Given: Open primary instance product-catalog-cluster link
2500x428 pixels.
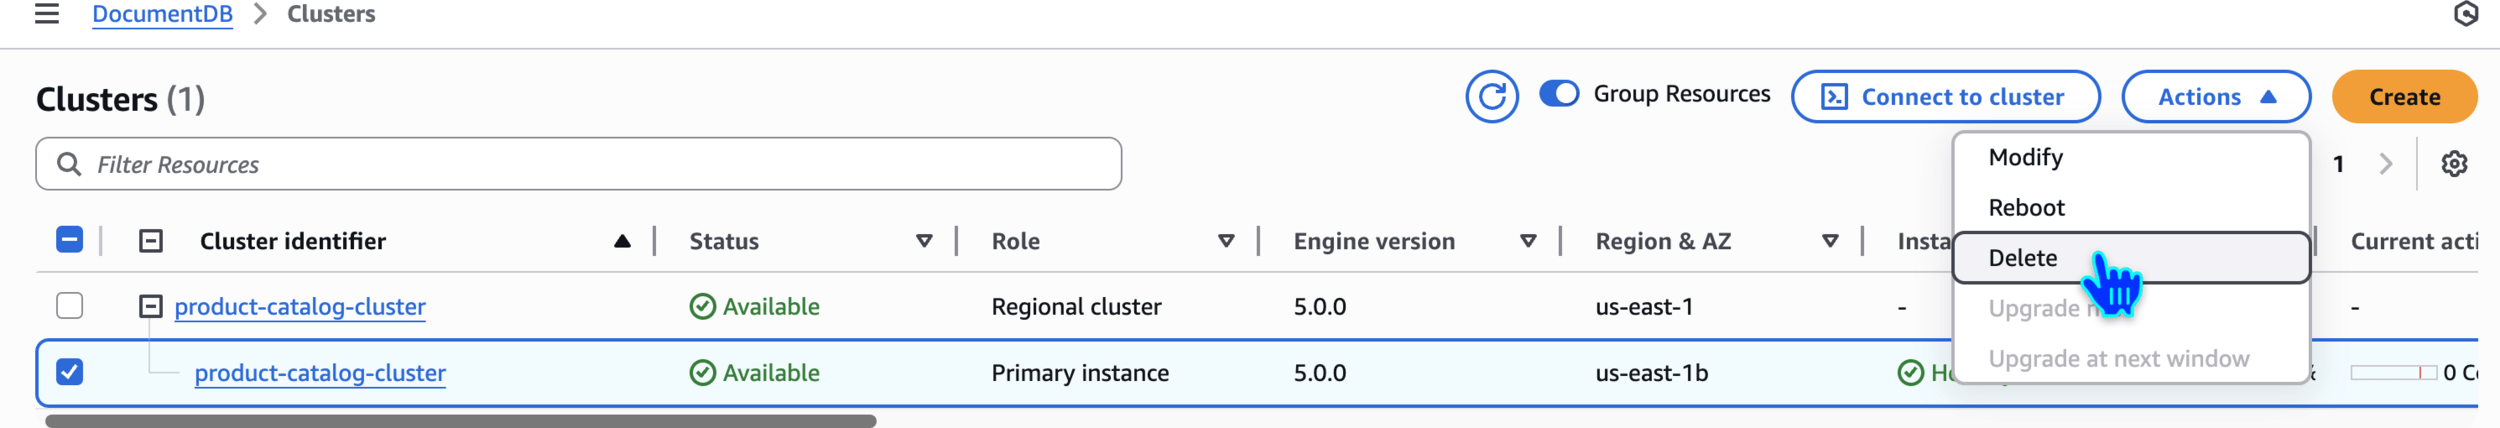Looking at the screenshot, I should pos(320,373).
